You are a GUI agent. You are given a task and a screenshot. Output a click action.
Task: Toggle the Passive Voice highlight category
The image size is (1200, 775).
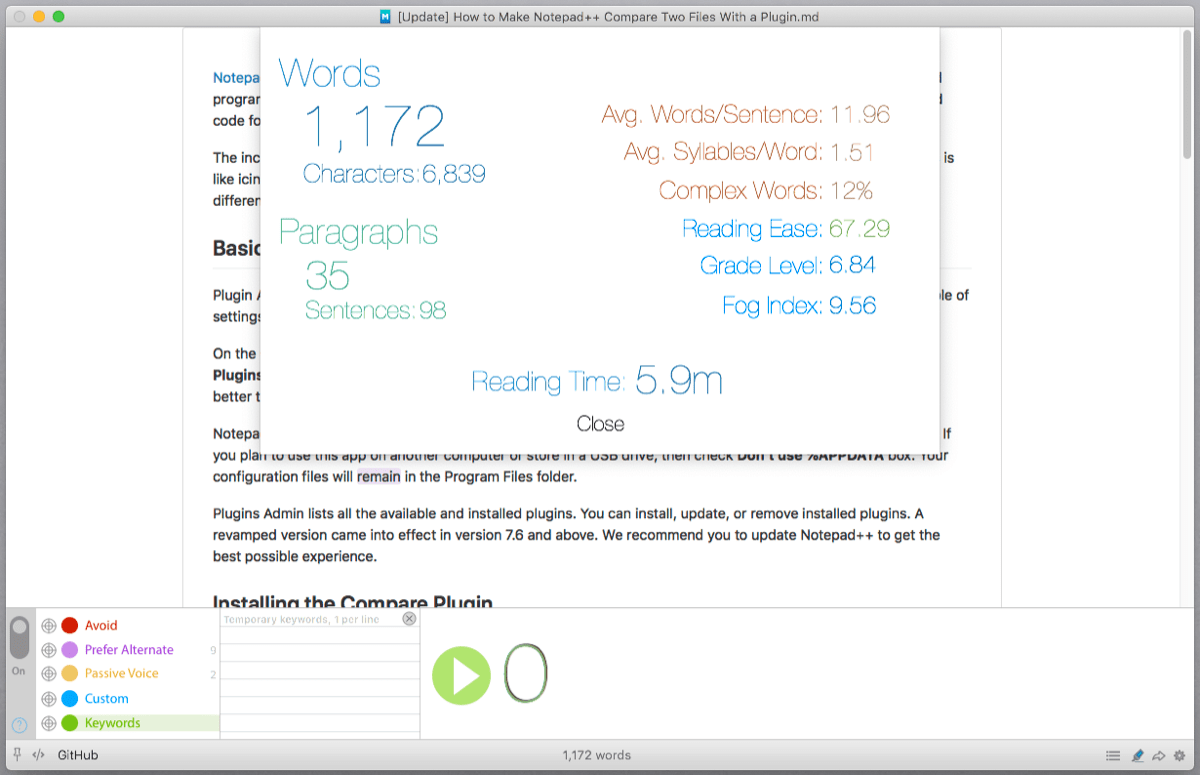tap(121, 674)
